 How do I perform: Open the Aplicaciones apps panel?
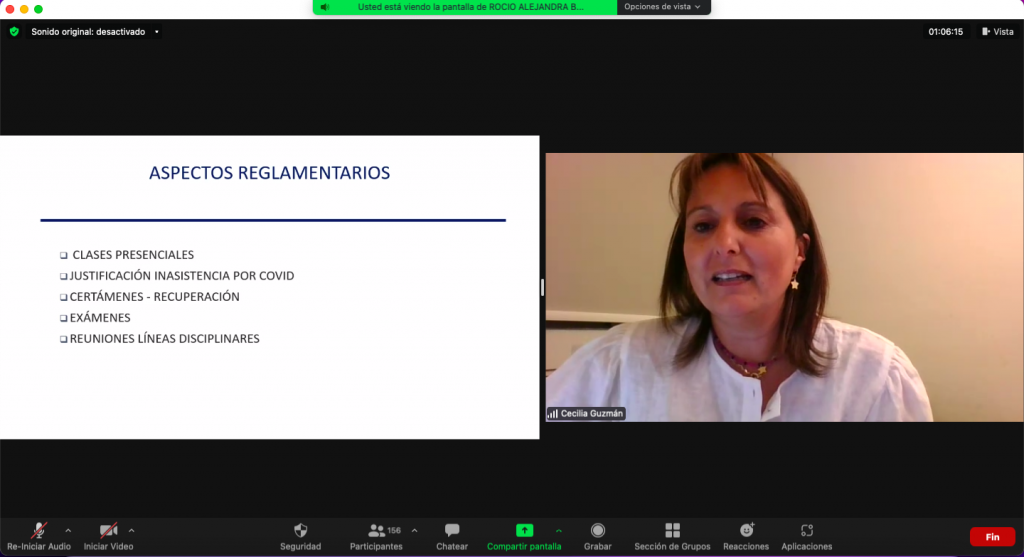[x=807, y=531]
